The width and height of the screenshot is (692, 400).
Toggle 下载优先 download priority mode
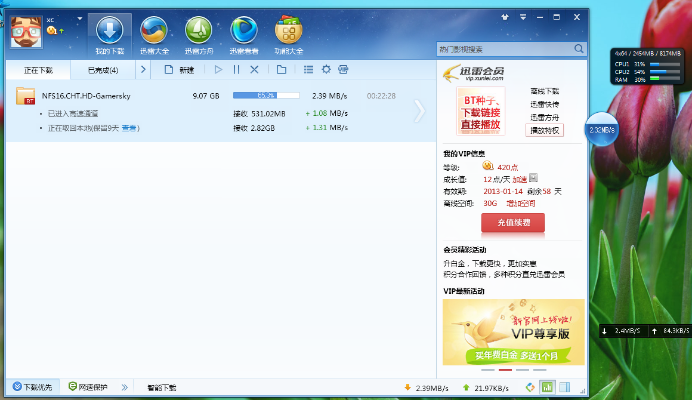point(32,387)
